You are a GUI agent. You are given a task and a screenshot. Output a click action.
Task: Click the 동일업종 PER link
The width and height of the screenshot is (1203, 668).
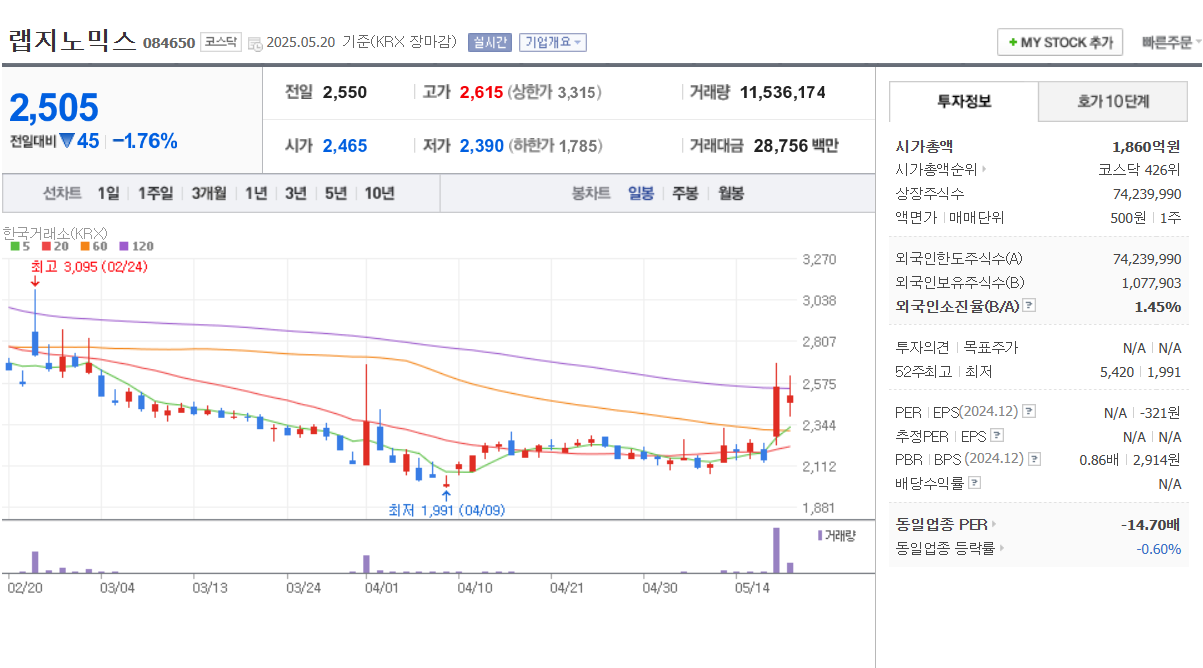tap(941, 524)
